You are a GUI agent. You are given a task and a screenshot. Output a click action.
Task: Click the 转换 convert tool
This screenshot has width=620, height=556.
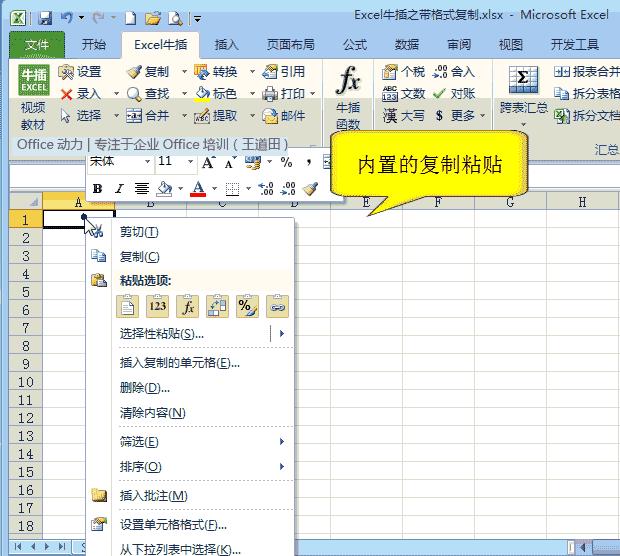[216, 72]
